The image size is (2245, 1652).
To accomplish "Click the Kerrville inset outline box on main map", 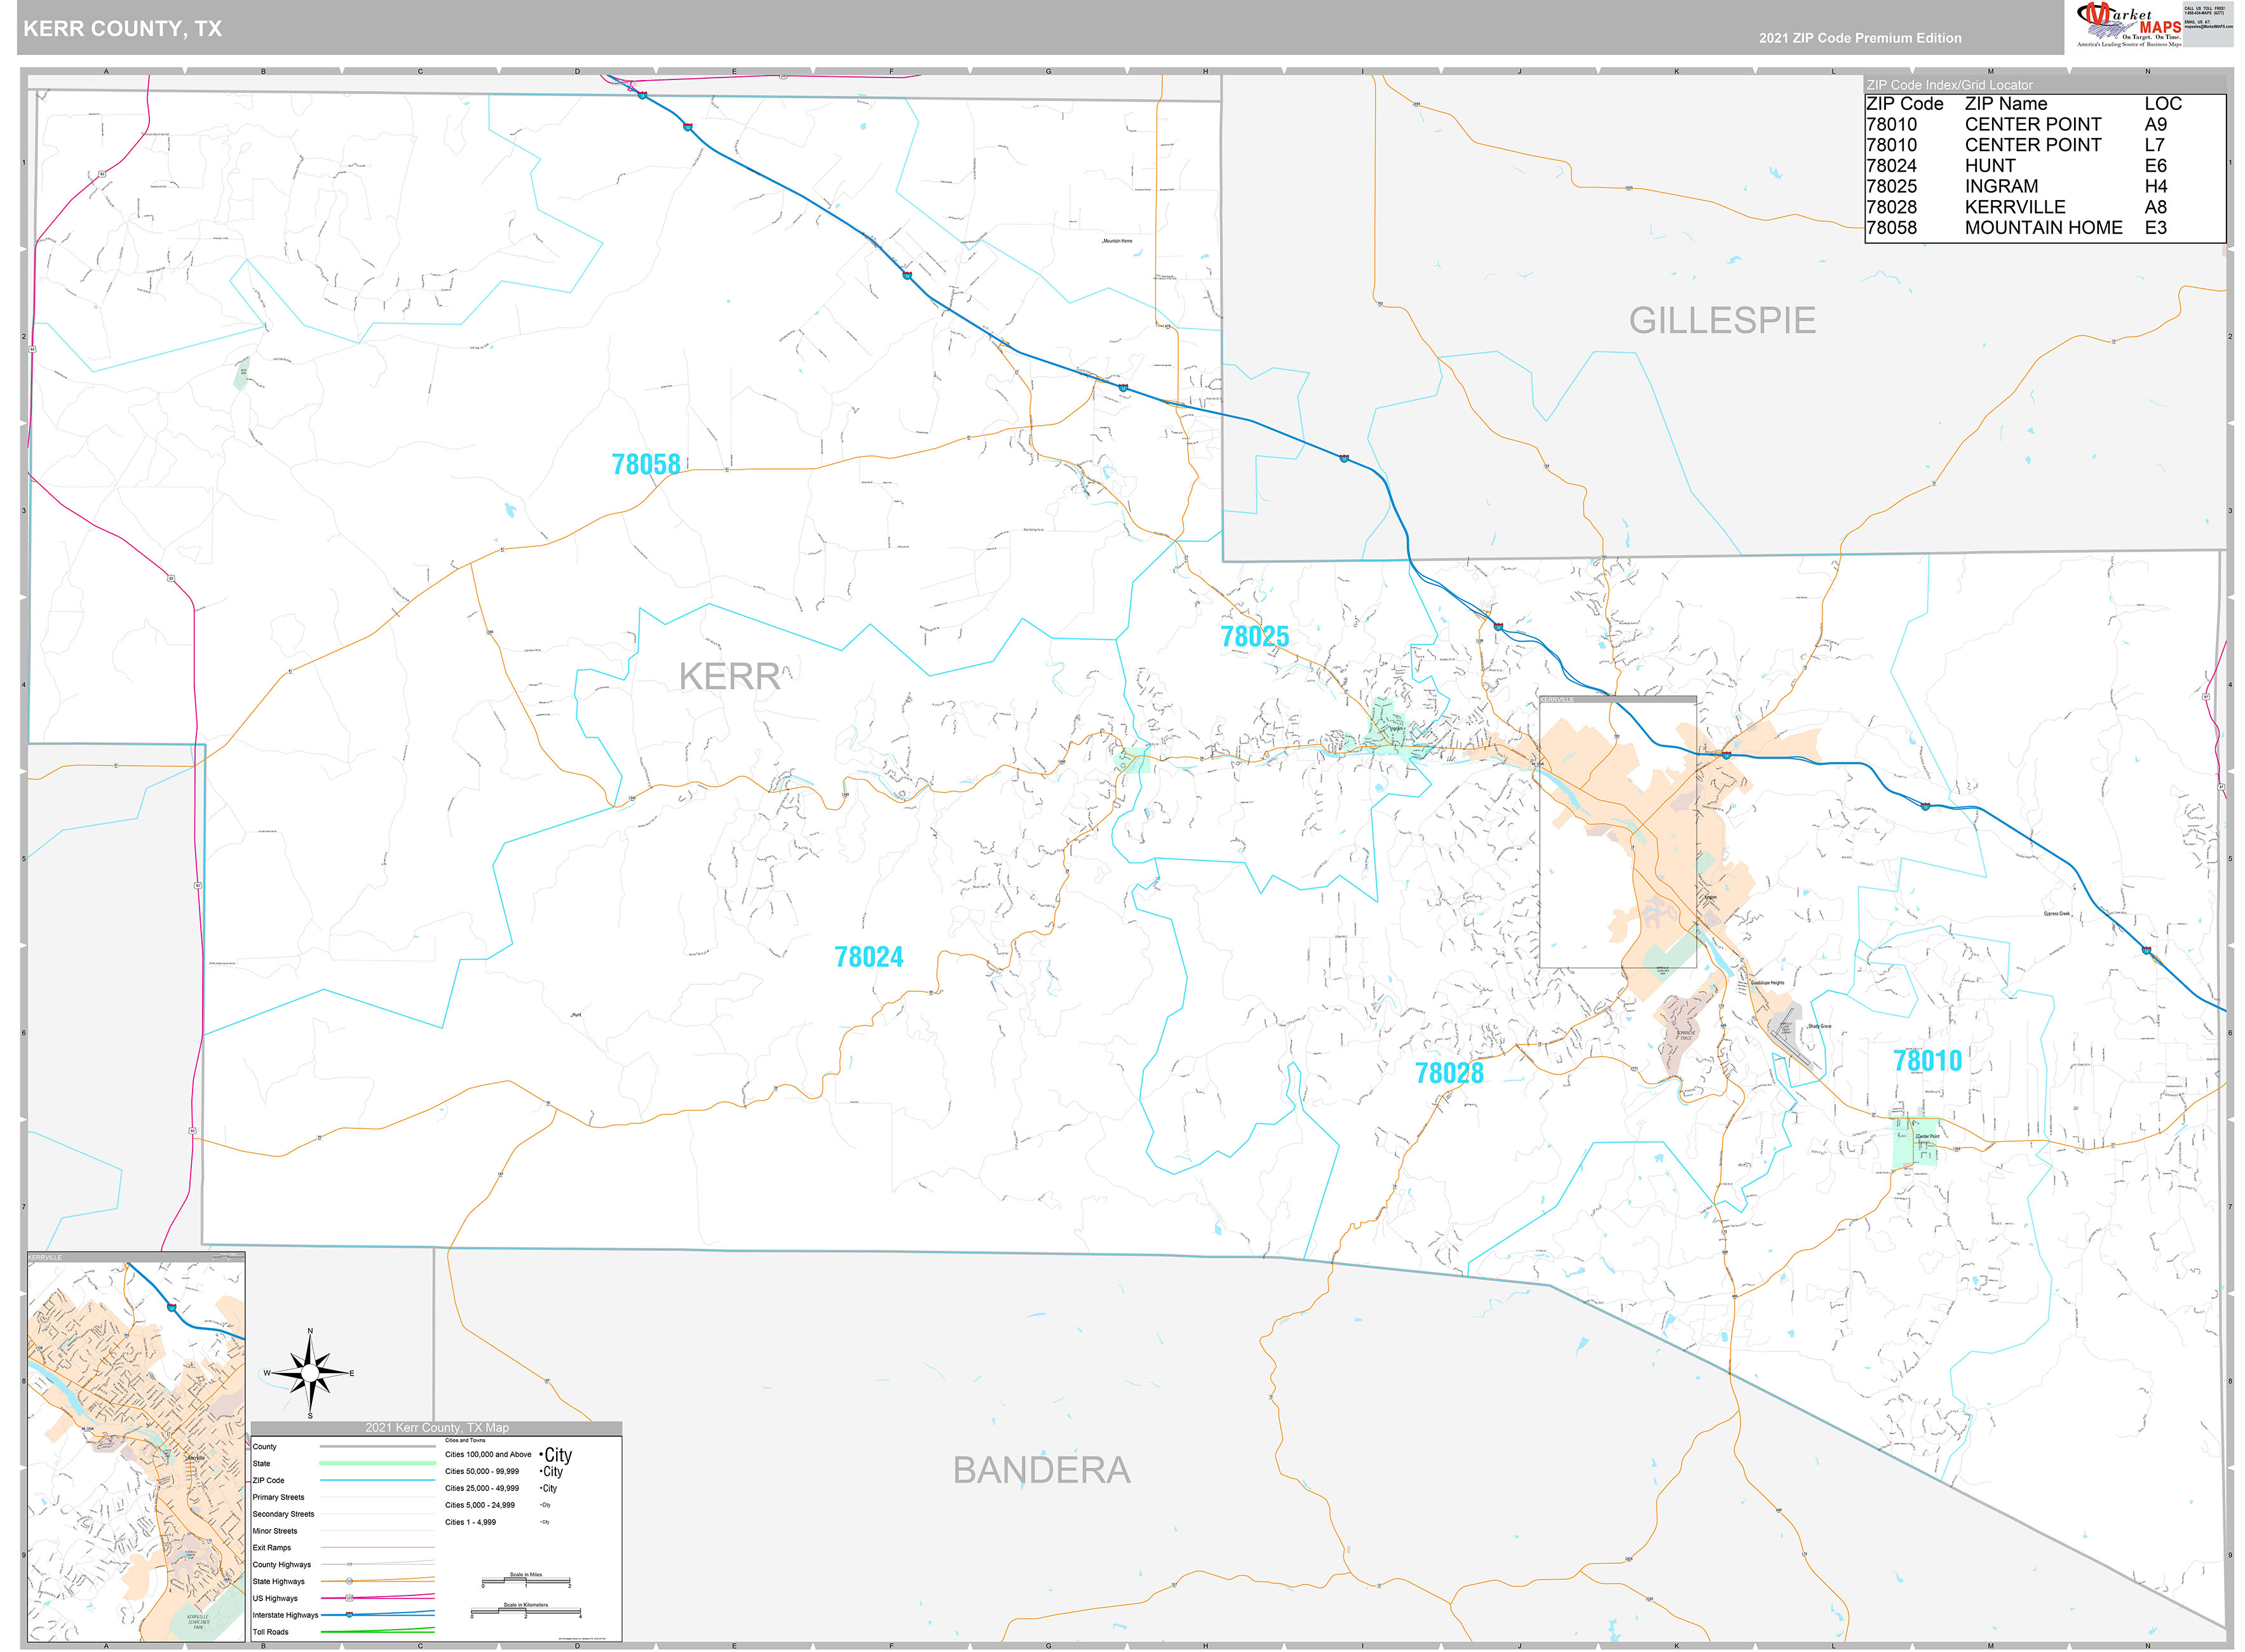I will [1617, 832].
